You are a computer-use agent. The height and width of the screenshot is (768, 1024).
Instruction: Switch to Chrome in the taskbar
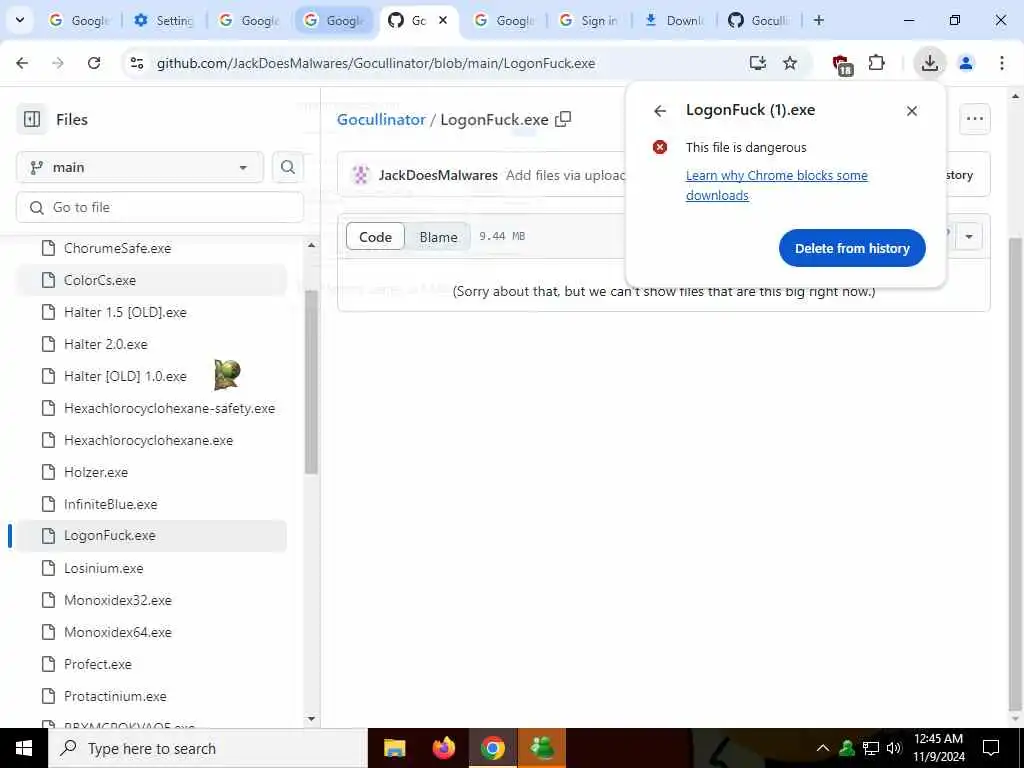pyautogui.click(x=493, y=748)
